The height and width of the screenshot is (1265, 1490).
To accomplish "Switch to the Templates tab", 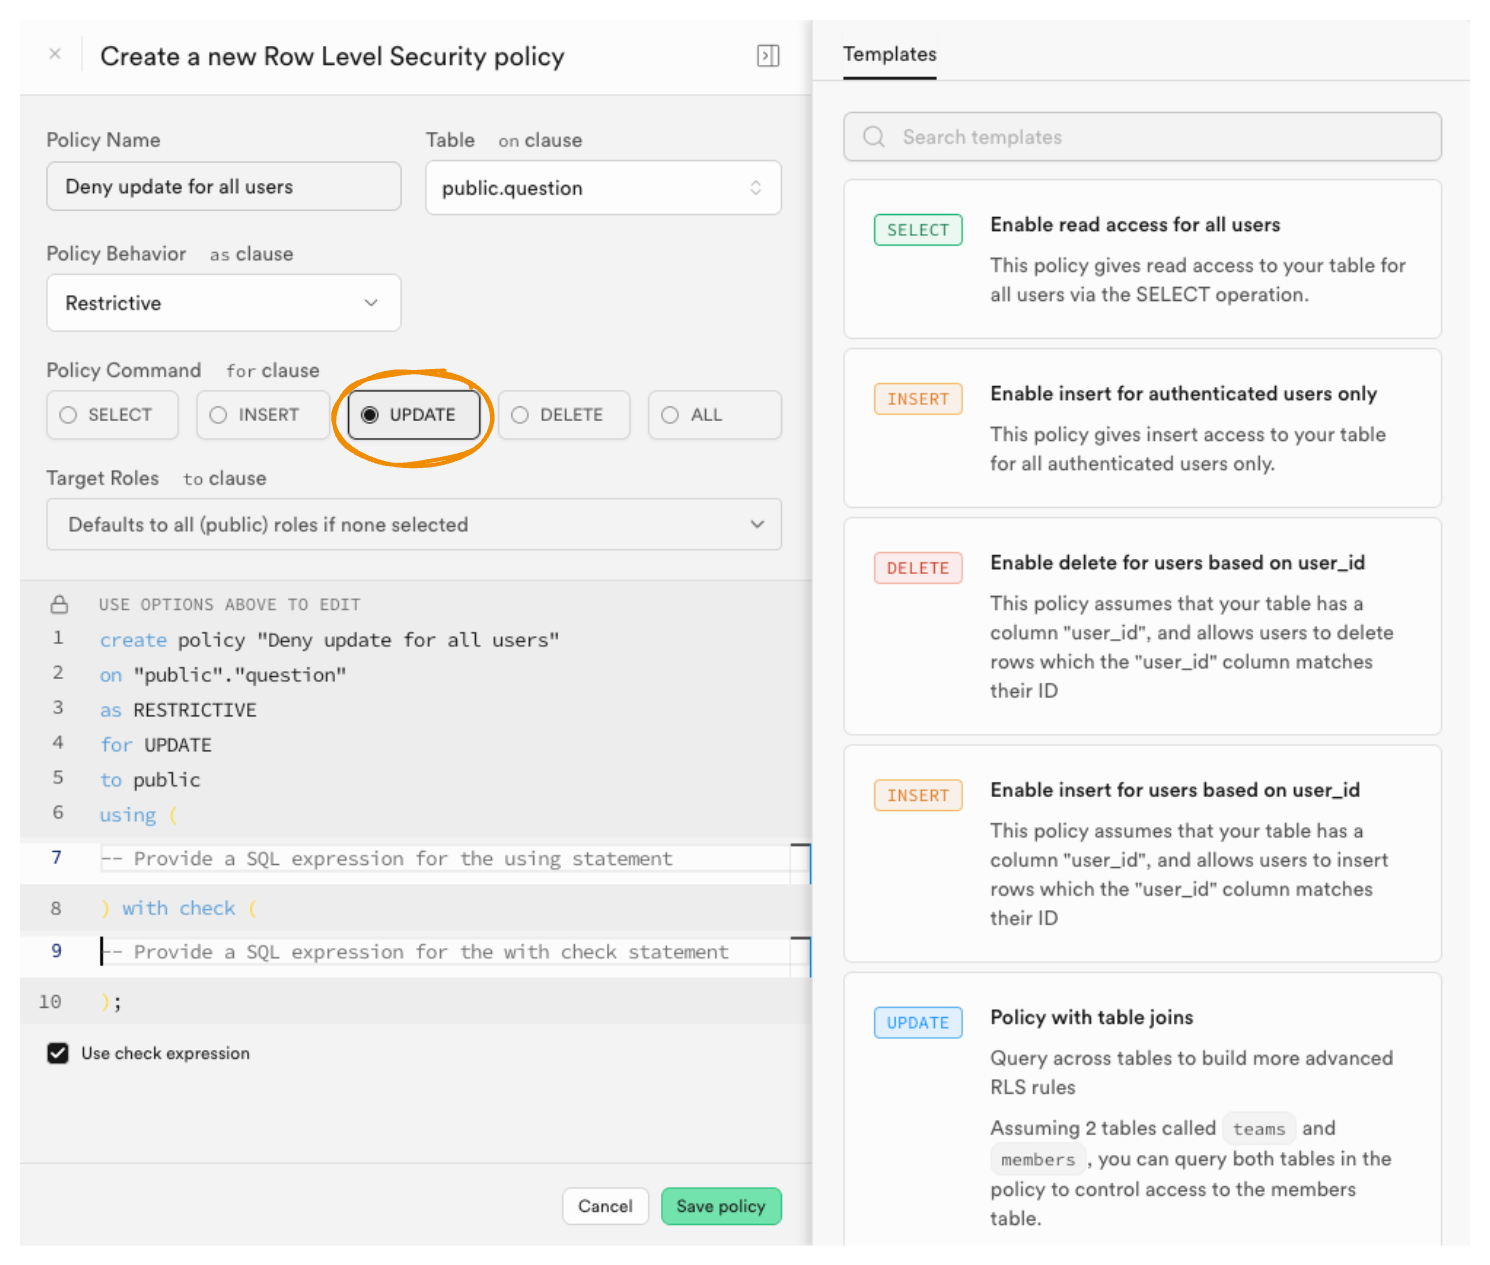I will pos(889,54).
